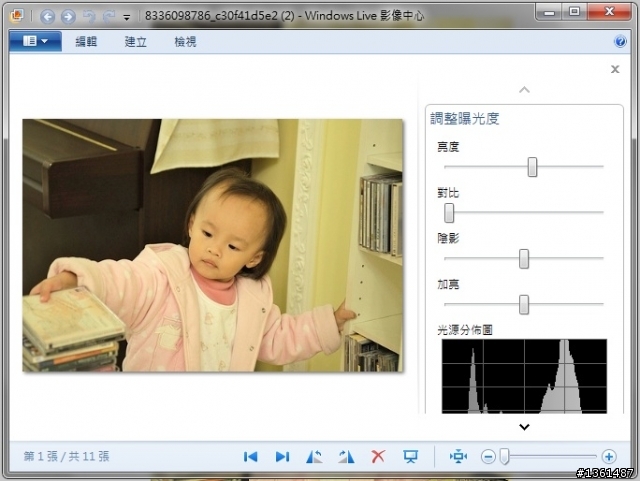This screenshot has width=640, height=481.
Task: Click the 陰影 label
Action: [448, 238]
